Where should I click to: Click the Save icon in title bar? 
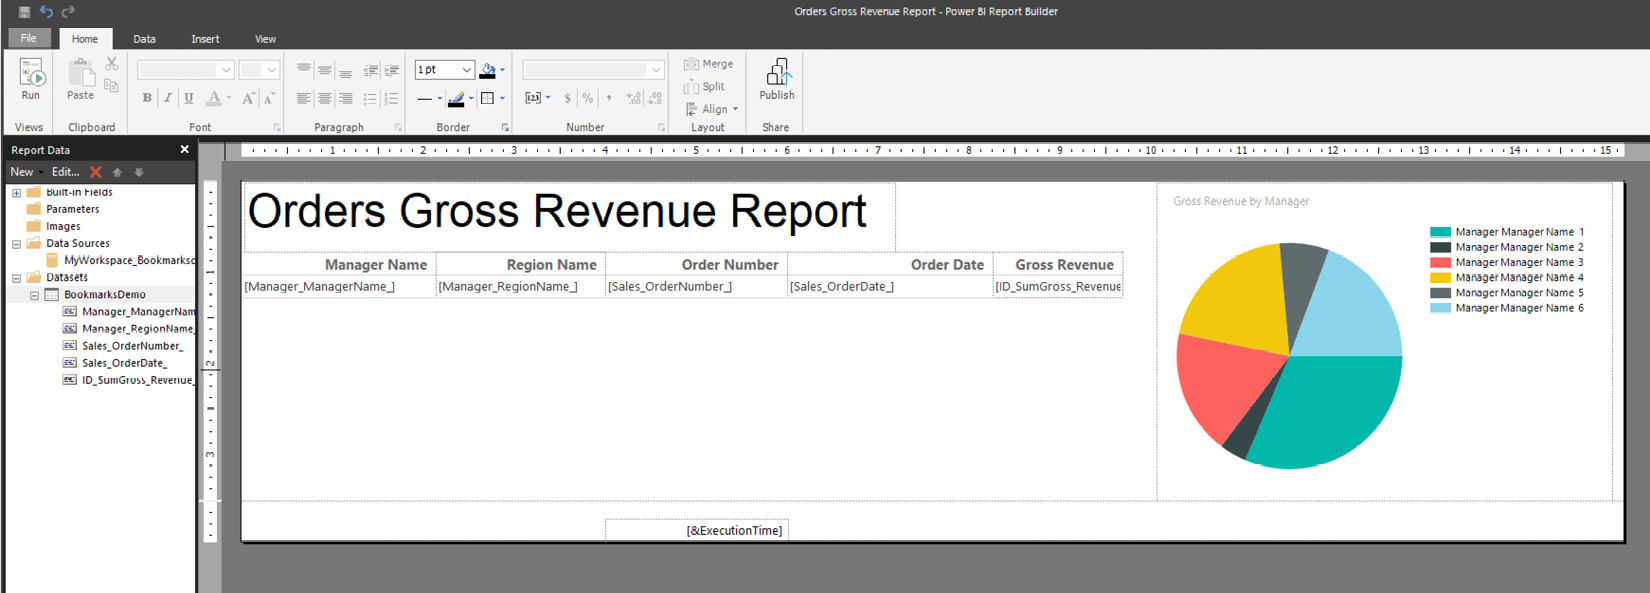24,12
